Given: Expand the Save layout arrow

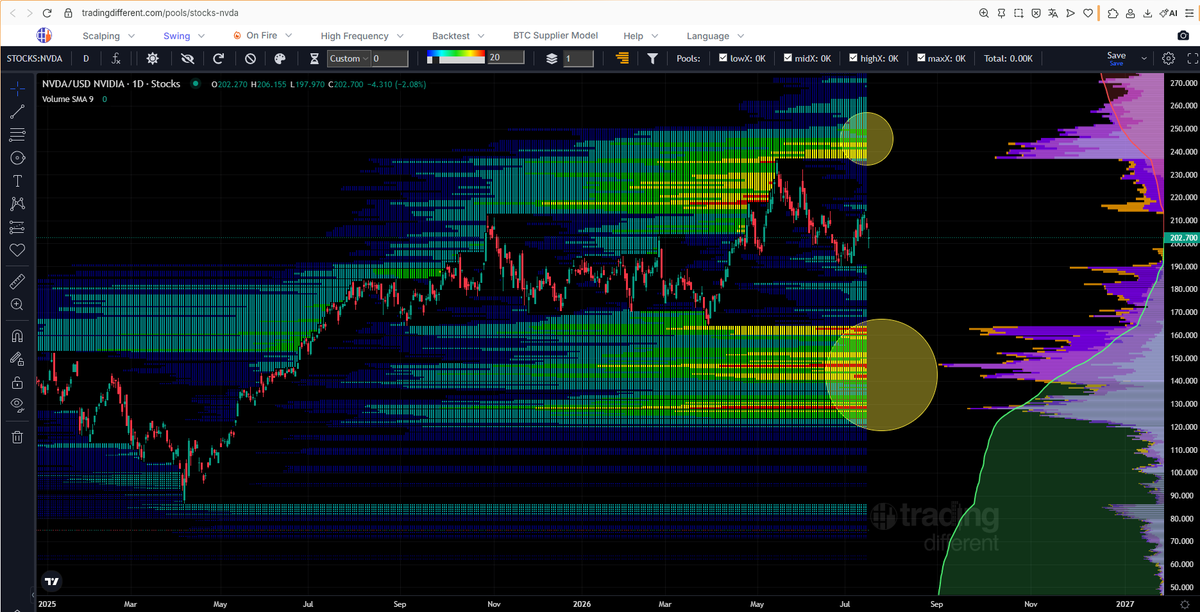Looking at the screenshot, I should (1144, 59).
